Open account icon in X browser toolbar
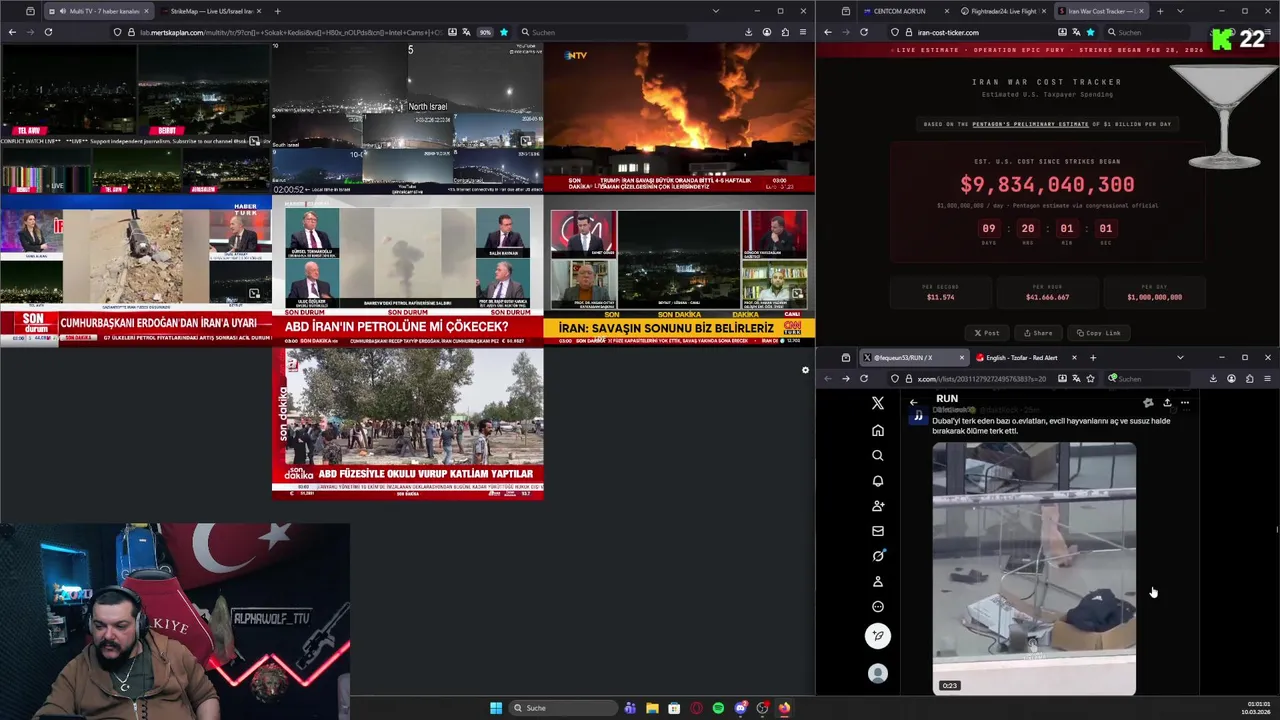Screen dimensions: 1280x720 (x=1231, y=379)
